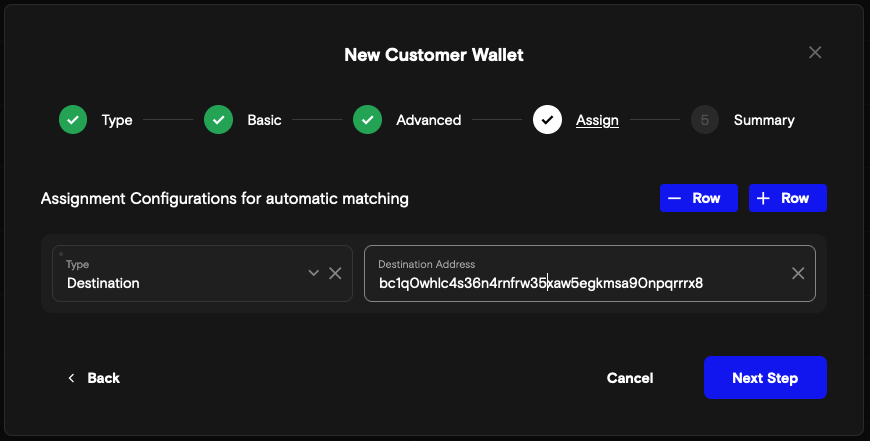Switch to the Basic step label
The image size is (870, 441).
point(264,120)
